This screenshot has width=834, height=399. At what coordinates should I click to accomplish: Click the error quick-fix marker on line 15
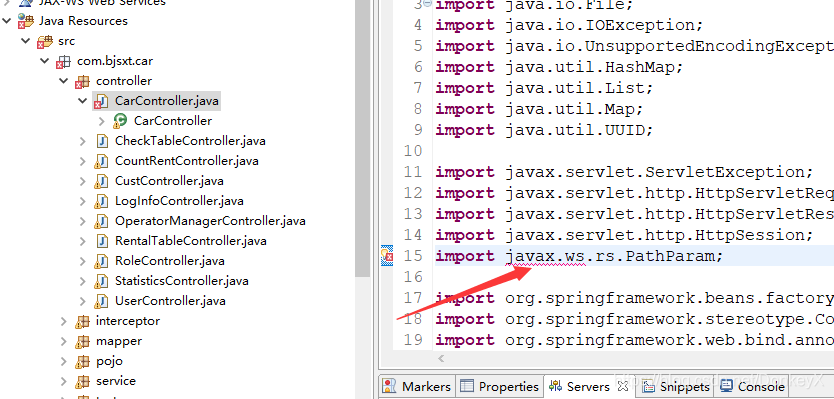click(x=387, y=256)
